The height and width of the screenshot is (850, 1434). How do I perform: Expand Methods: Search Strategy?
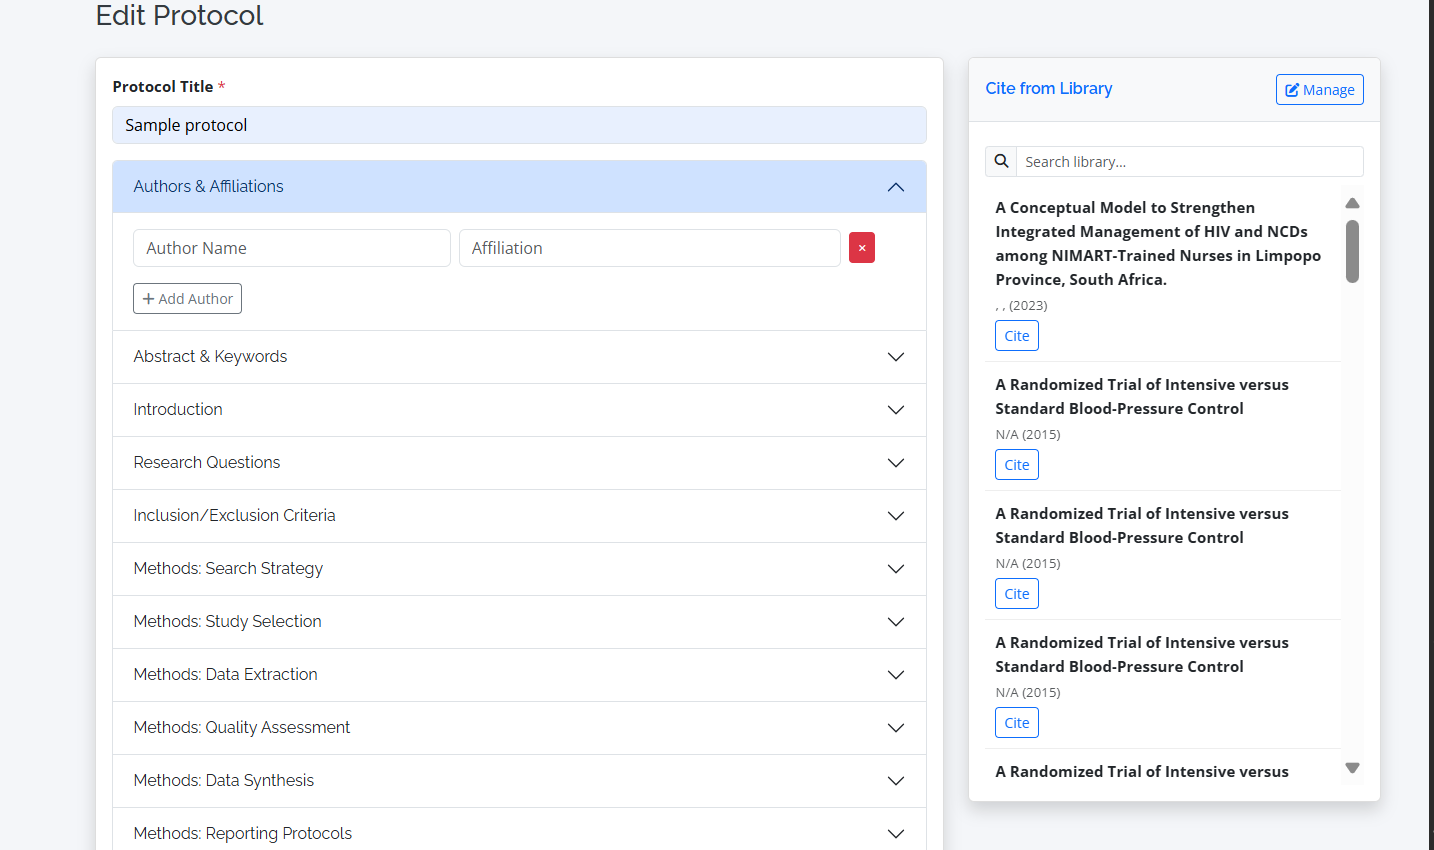point(895,569)
